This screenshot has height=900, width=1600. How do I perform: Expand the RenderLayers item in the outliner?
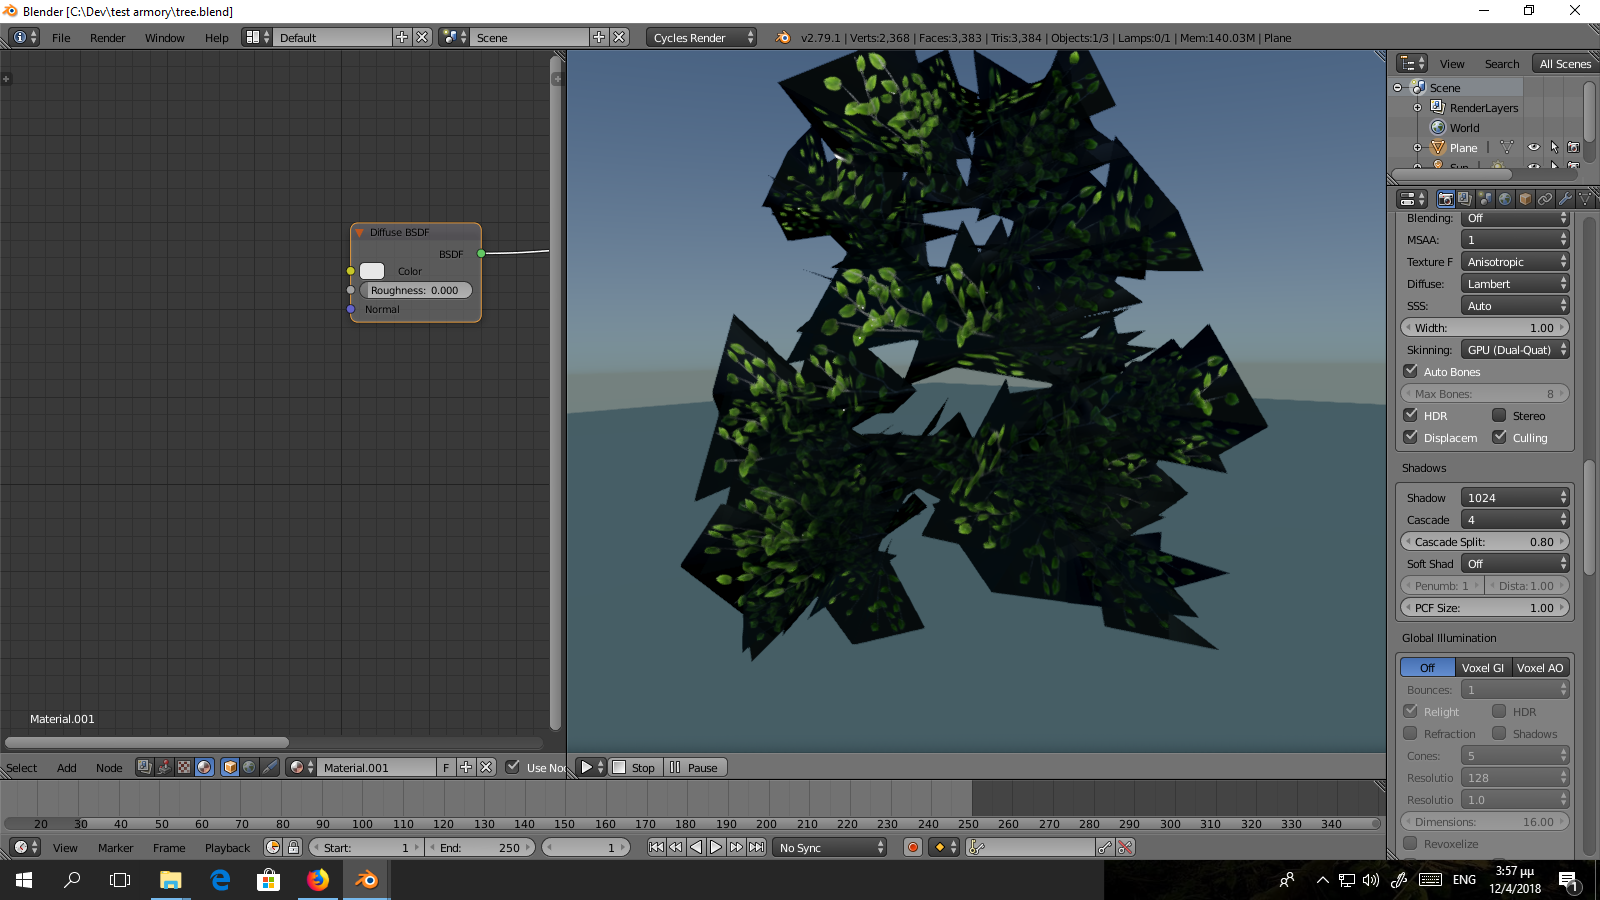pyautogui.click(x=1416, y=107)
